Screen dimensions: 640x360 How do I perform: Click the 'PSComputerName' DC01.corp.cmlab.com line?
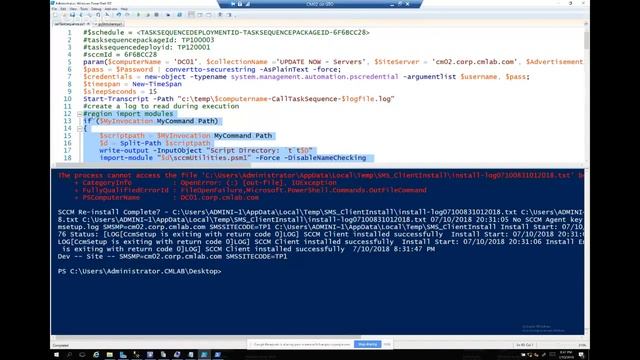(166, 198)
